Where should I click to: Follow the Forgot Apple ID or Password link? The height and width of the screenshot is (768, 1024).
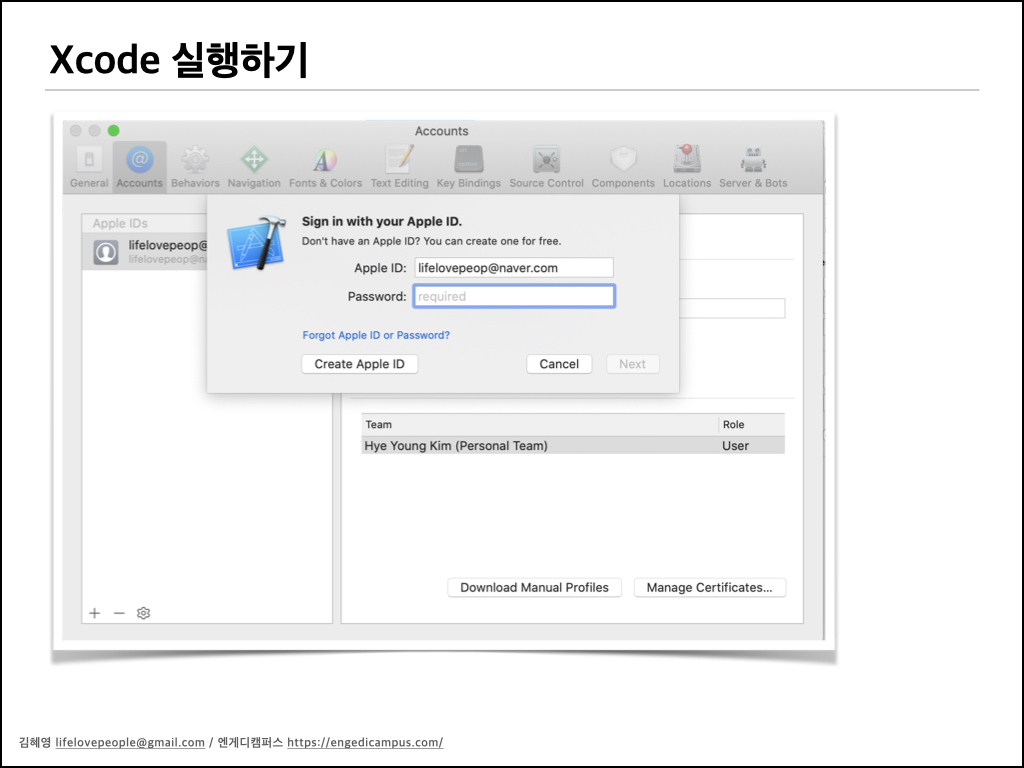pos(376,335)
